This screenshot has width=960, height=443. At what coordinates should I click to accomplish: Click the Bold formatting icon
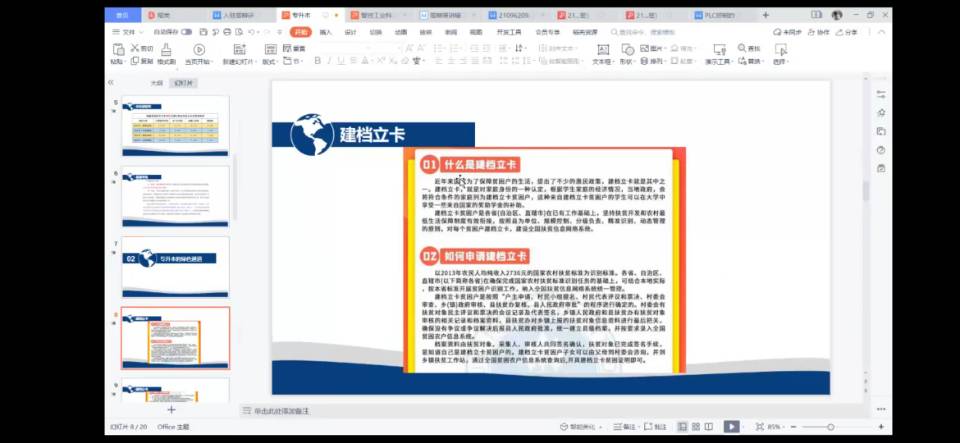tap(318, 61)
